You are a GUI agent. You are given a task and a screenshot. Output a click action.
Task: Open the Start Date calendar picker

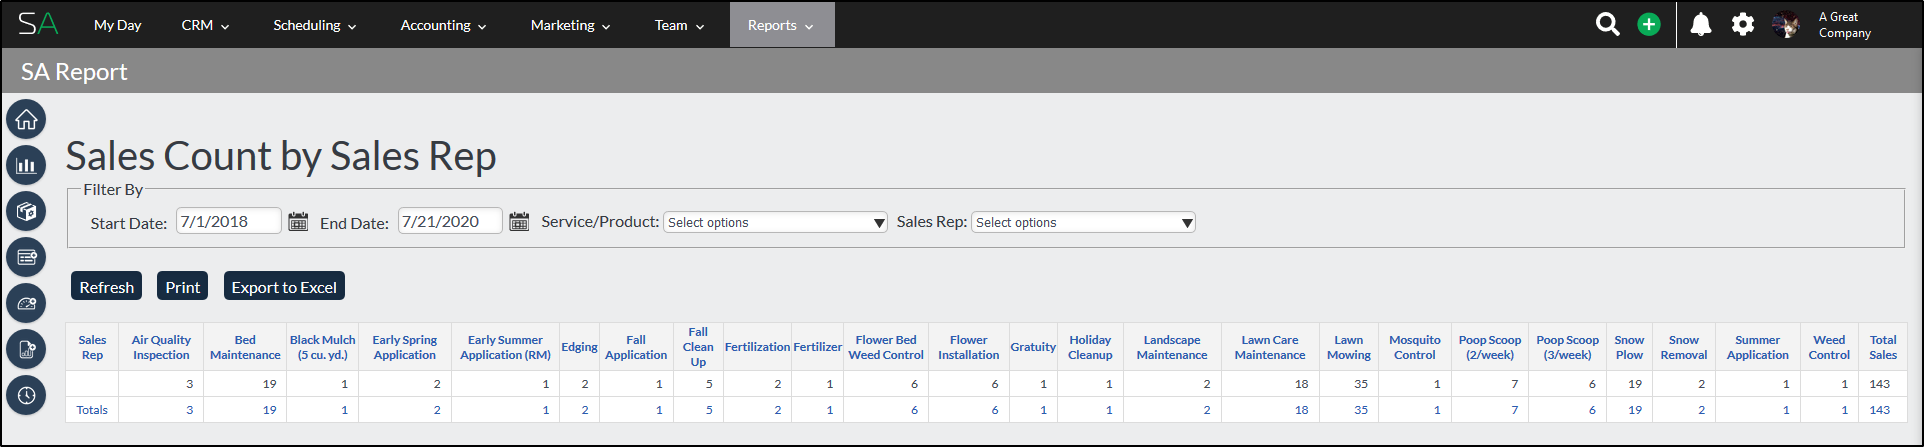(298, 222)
